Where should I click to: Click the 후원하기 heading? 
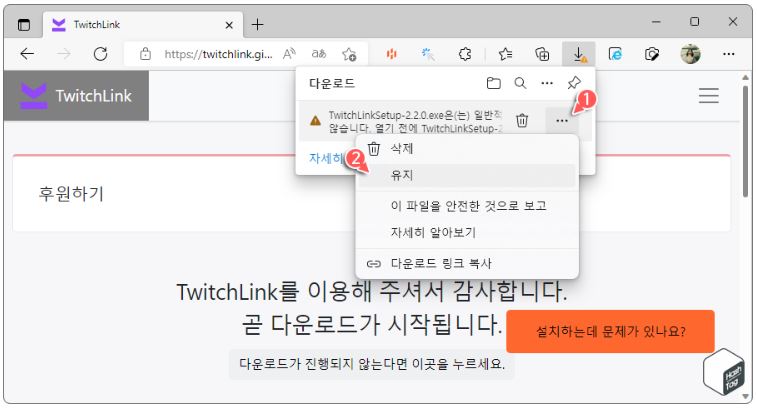pos(71,194)
